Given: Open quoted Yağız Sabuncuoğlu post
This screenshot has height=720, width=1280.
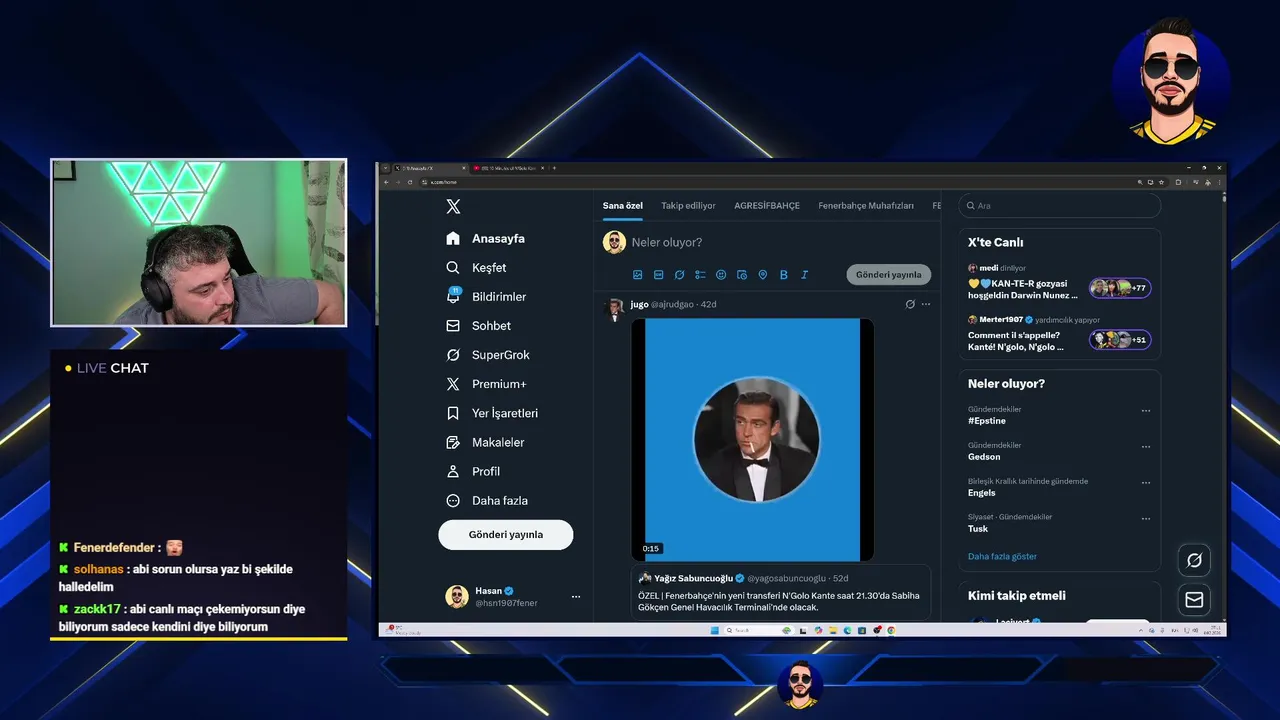Looking at the screenshot, I should click(x=781, y=593).
